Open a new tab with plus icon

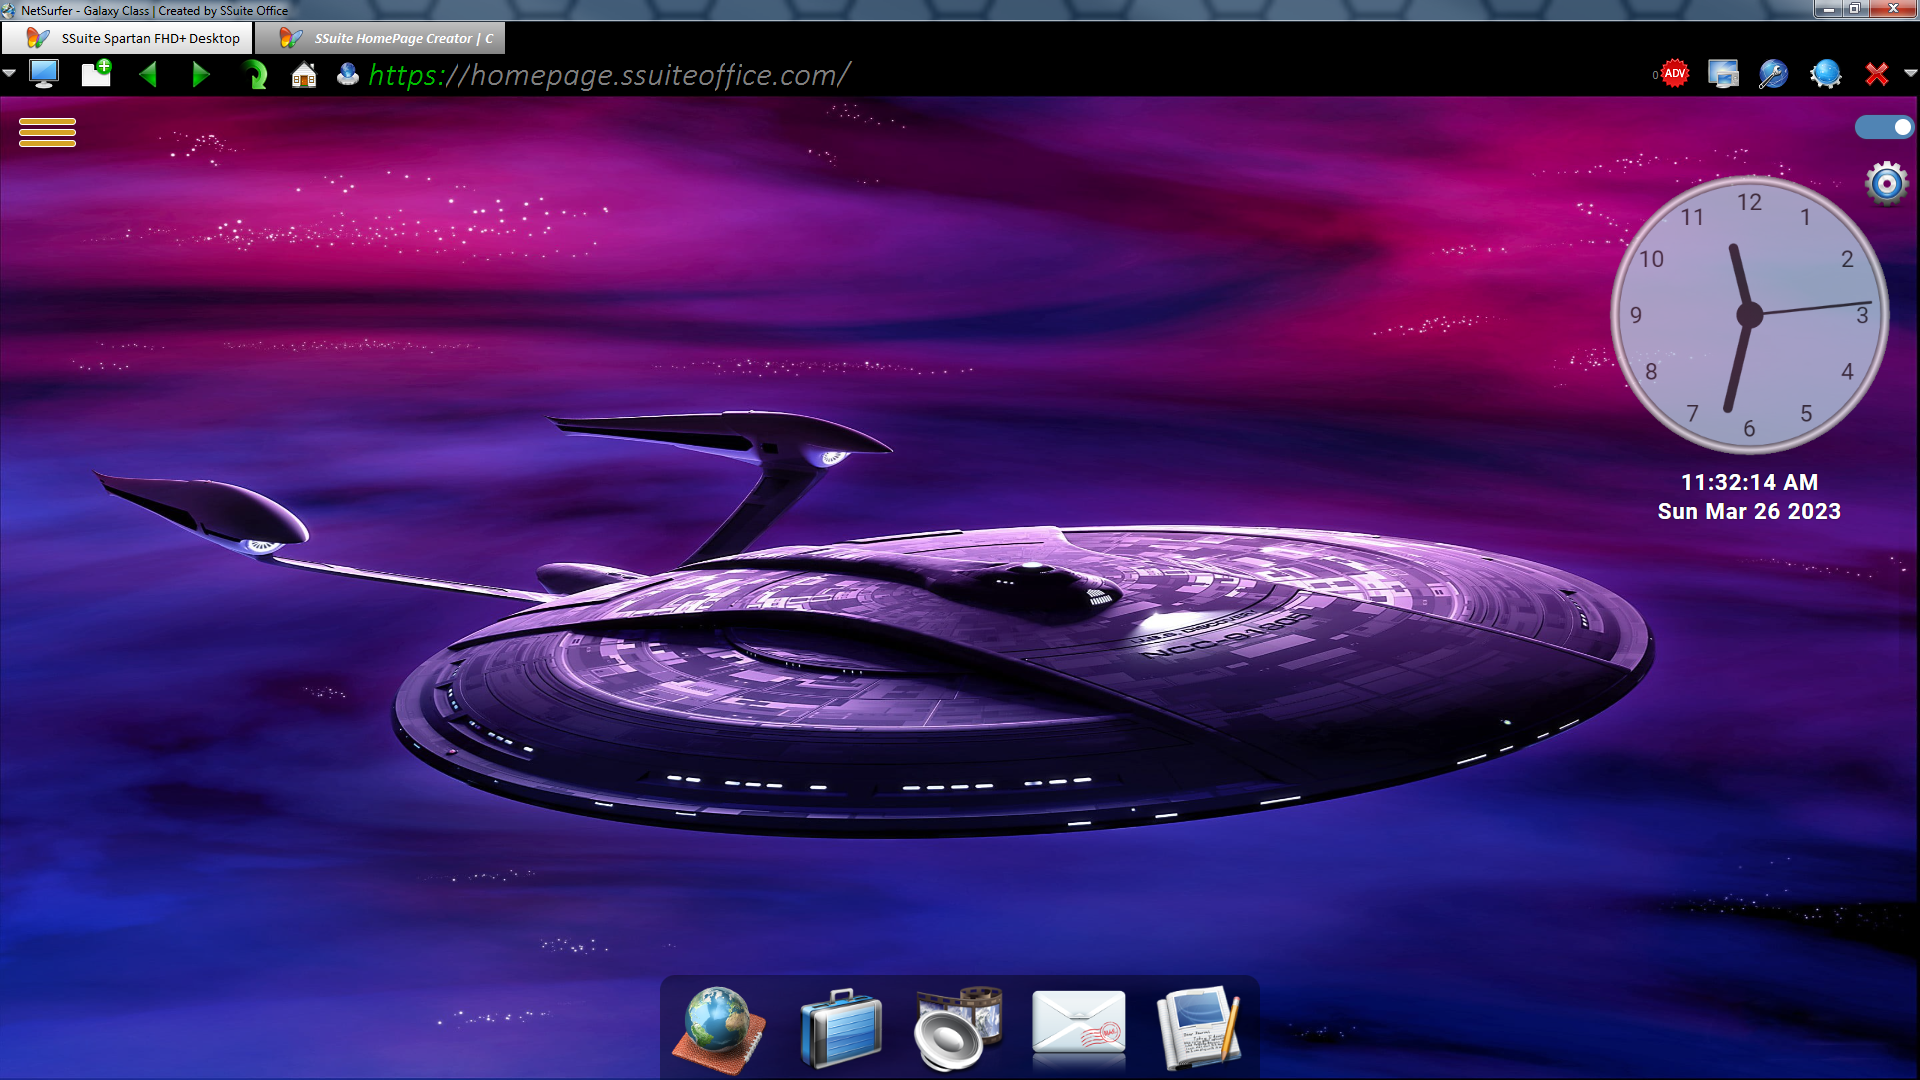(x=96, y=74)
